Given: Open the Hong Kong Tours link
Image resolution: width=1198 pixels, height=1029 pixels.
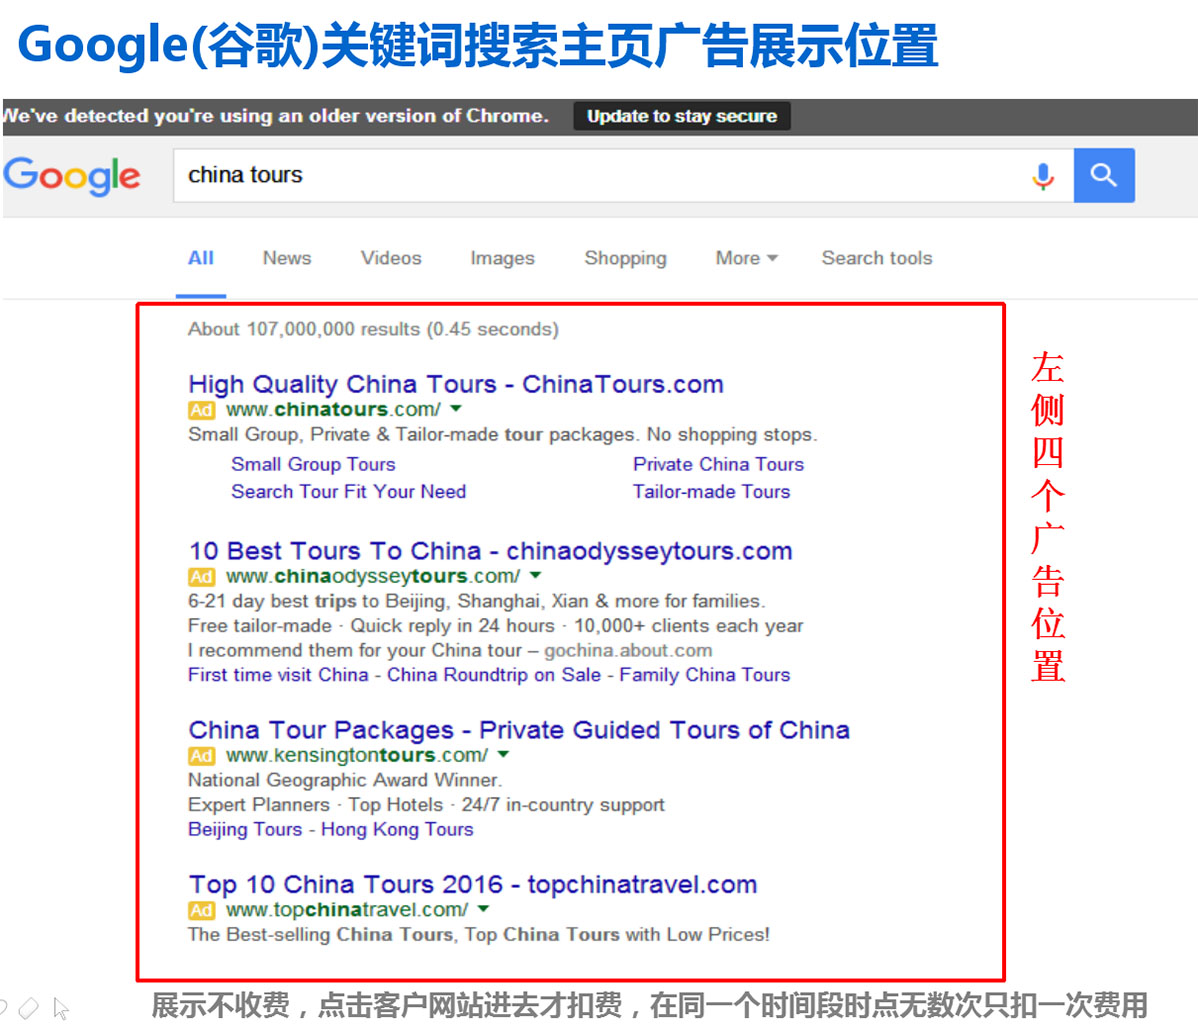Looking at the screenshot, I should point(397,830).
